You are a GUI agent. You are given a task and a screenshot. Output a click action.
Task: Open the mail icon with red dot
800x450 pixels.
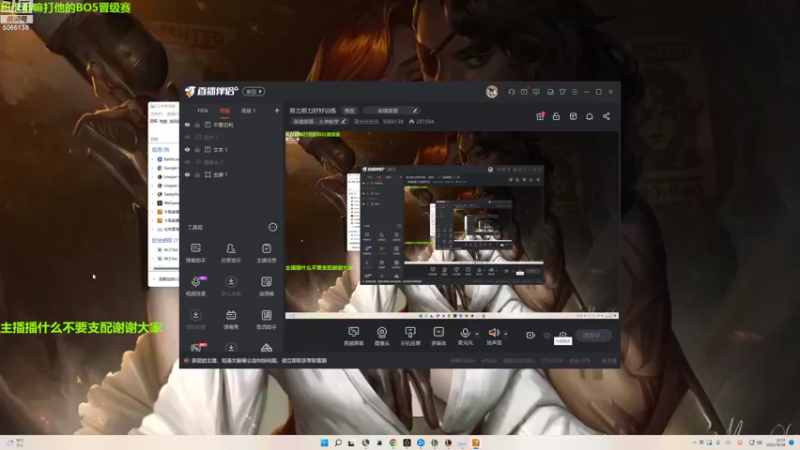tap(524, 92)
